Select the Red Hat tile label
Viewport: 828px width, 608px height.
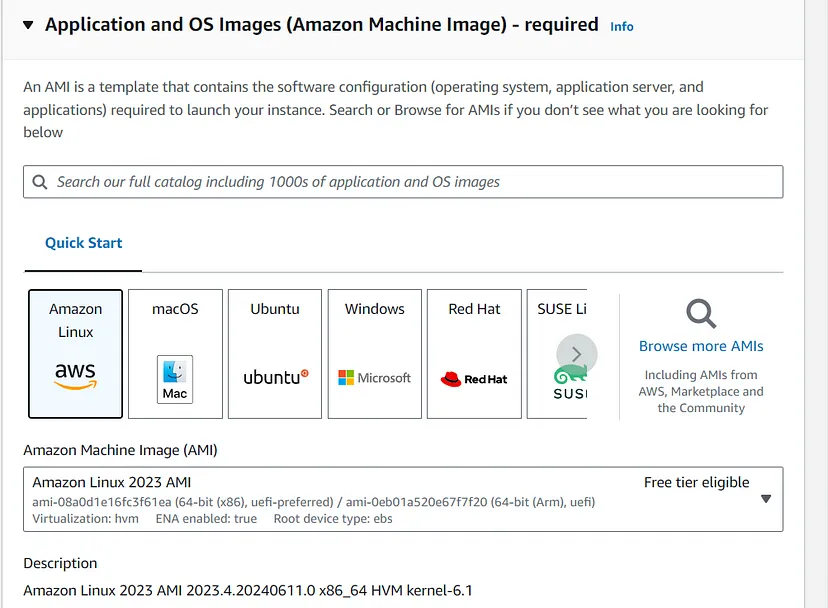click(474, 309)
